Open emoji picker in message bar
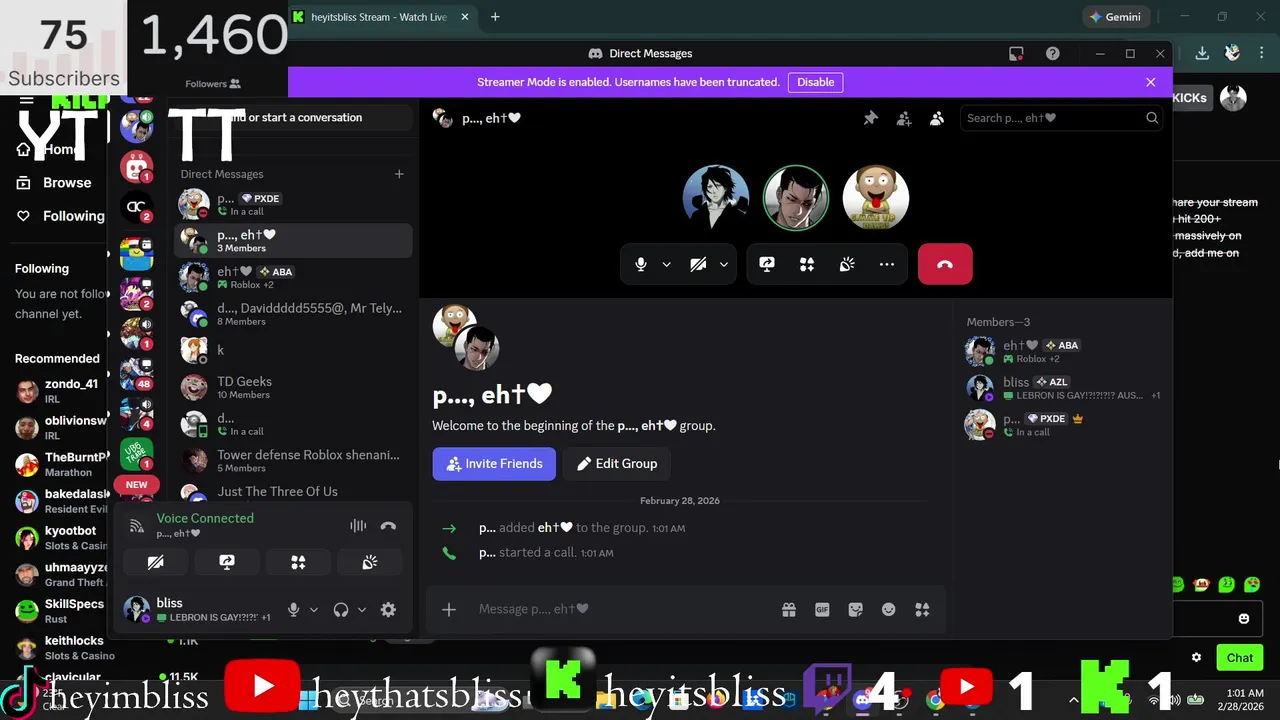Image resolution: width=1280 pixels, height=720 pixels. (x=888, y=609)
